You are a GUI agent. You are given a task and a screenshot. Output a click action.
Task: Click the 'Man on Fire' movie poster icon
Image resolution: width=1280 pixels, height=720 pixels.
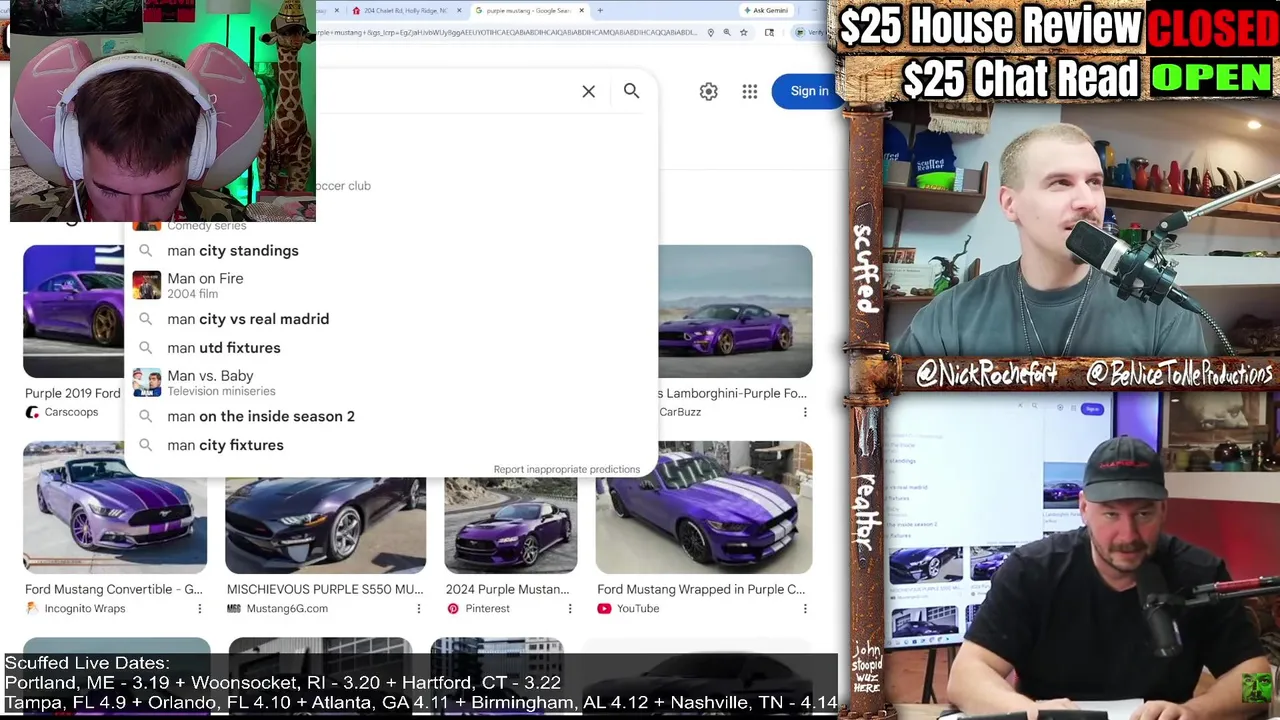pos(146,285)
